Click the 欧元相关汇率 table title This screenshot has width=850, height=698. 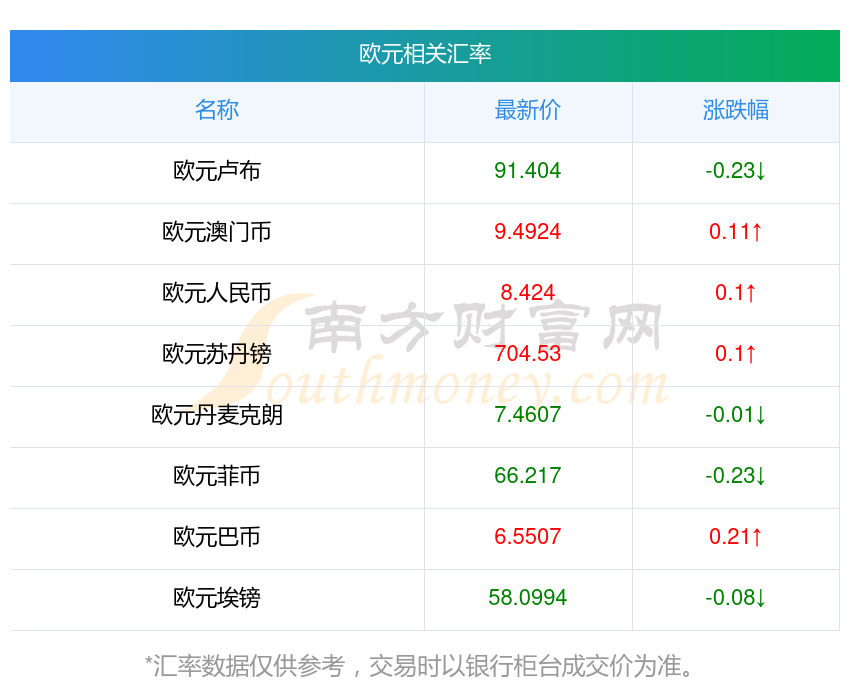[x=425, y=54]
